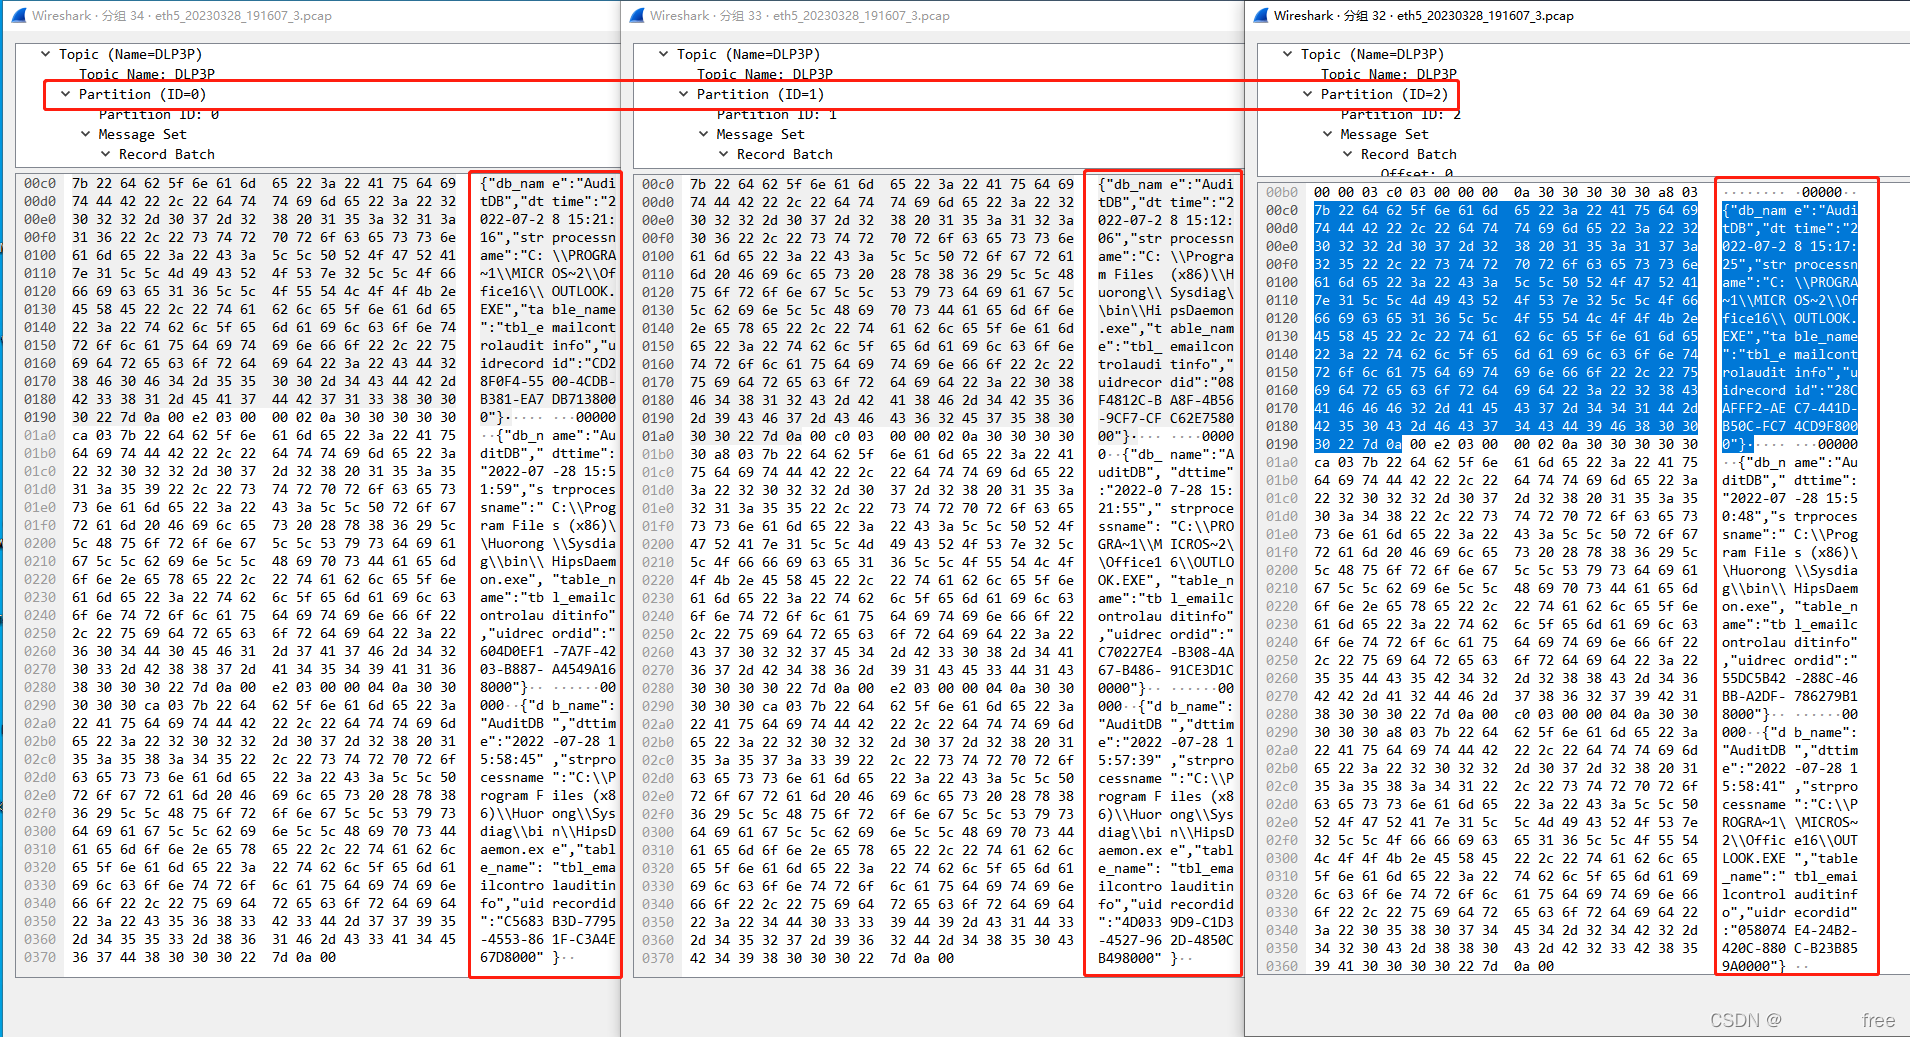The height and width of the screenshot is (1037, 1910).
Task: Click ASCII 'm Files (x86)\\H' in packet 33 window
Action: [x=1166, y=274]
